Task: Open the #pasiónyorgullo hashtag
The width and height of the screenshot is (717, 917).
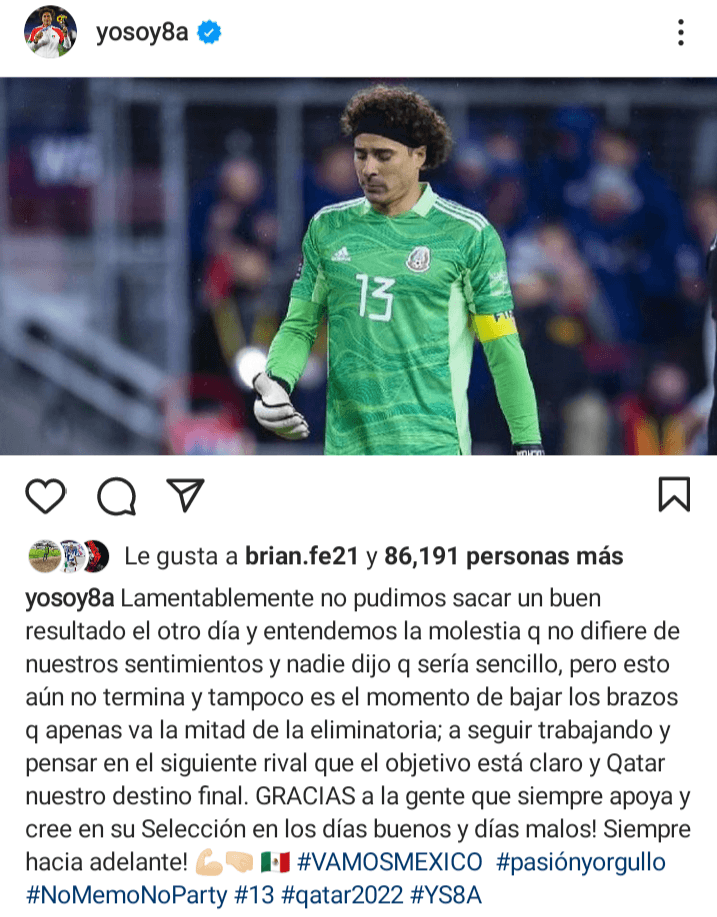Action: point(580,863)
